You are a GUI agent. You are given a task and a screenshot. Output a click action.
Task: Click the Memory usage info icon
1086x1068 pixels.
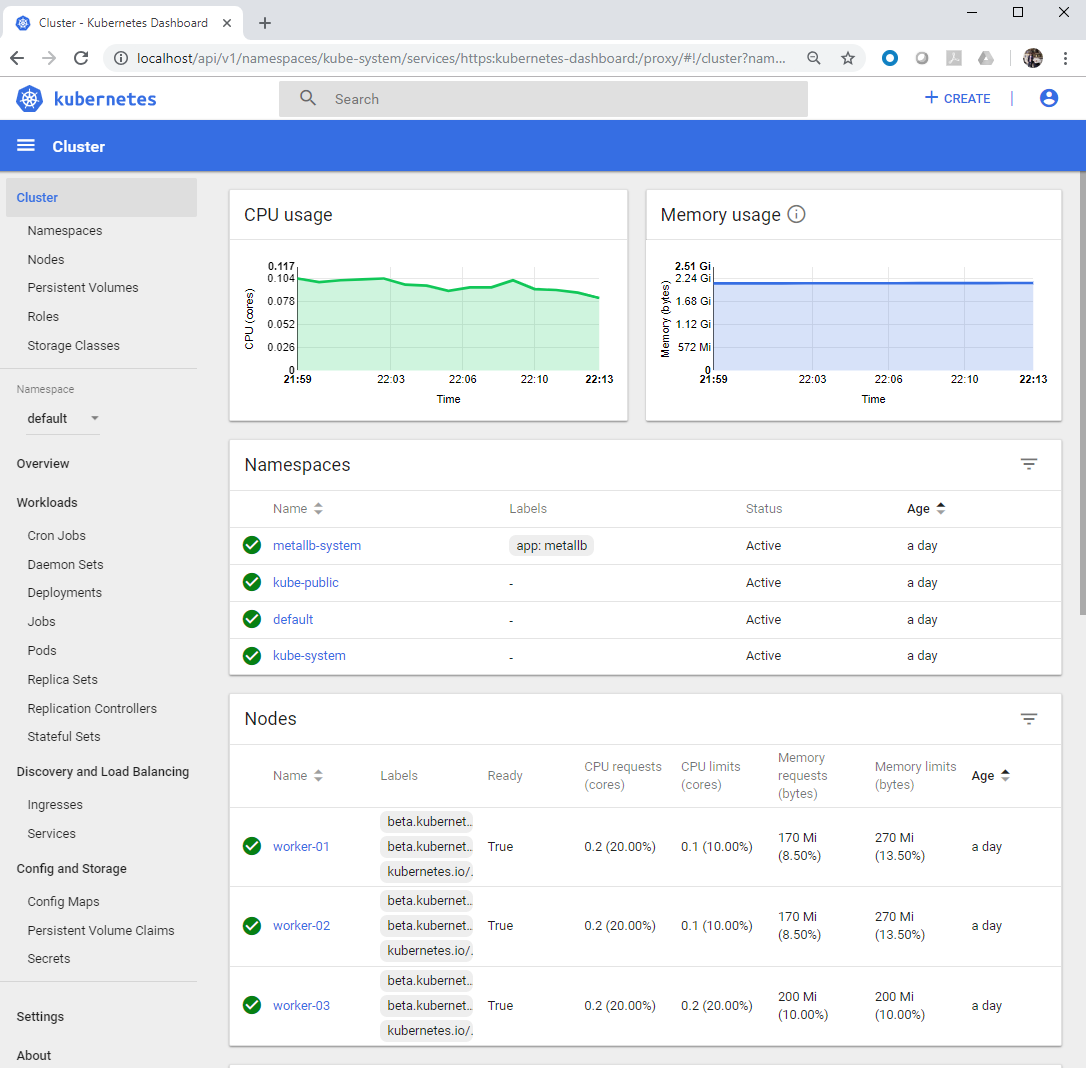[796, 214]
